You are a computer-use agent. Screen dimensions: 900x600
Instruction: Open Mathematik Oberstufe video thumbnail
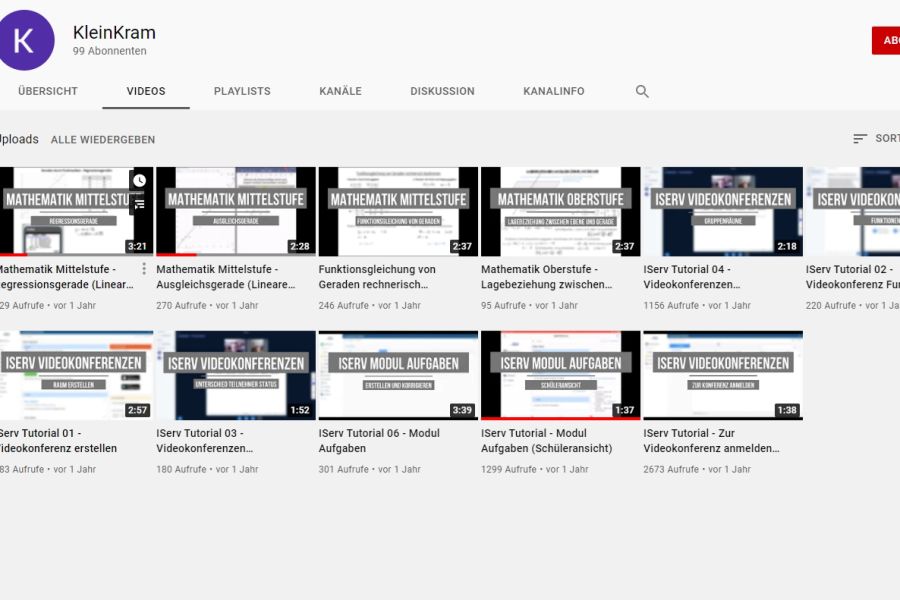pyautogui.click(x=561, y=211)
